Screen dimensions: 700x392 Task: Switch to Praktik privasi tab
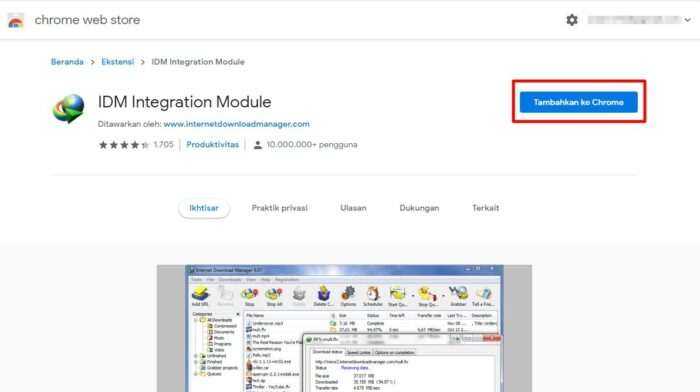click(x=279, y=208)
